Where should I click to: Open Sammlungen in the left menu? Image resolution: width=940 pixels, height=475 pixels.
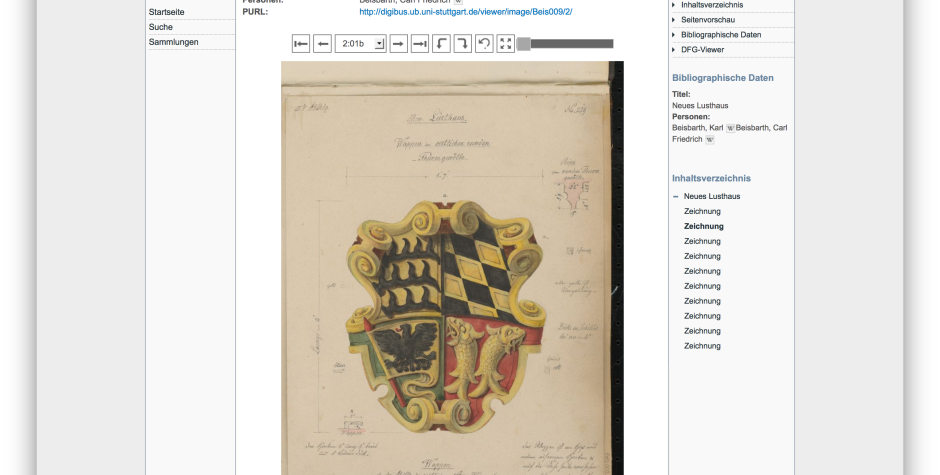tap(173, 42)
